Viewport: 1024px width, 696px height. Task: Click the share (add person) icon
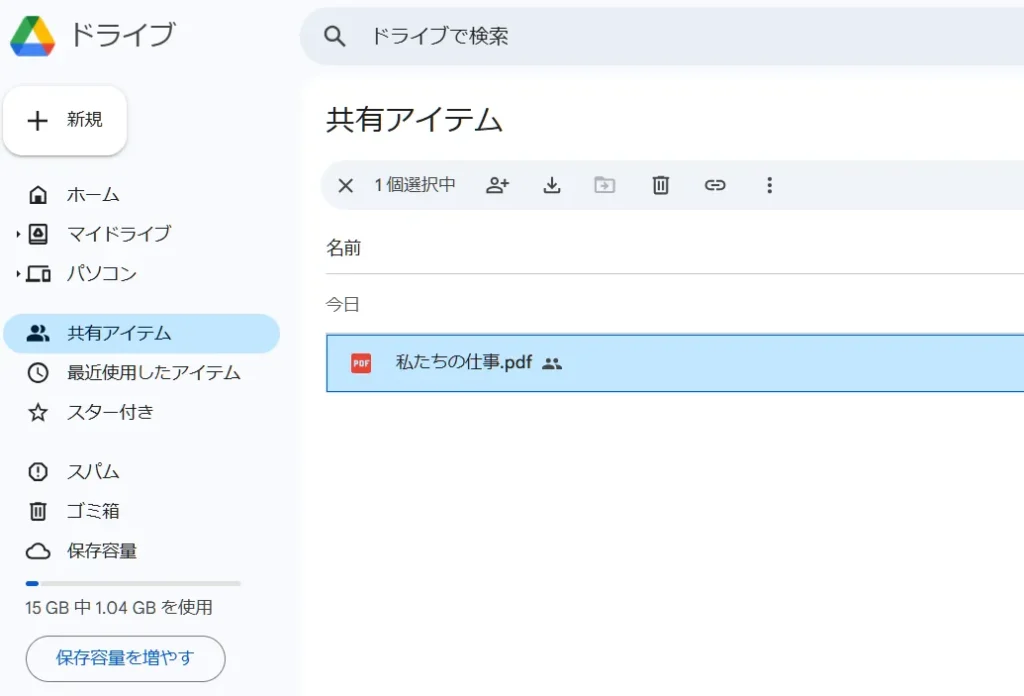(x=497, y=185)
